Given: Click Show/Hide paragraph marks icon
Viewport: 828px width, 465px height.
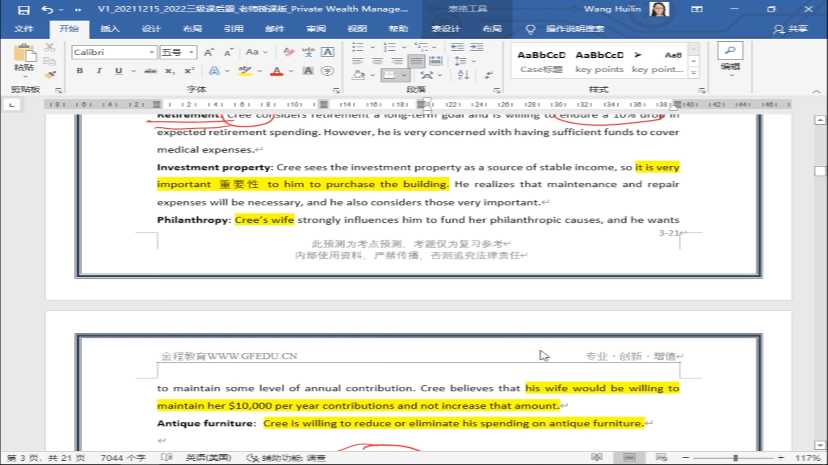Looking at the screenshot, I should [488, 75].
